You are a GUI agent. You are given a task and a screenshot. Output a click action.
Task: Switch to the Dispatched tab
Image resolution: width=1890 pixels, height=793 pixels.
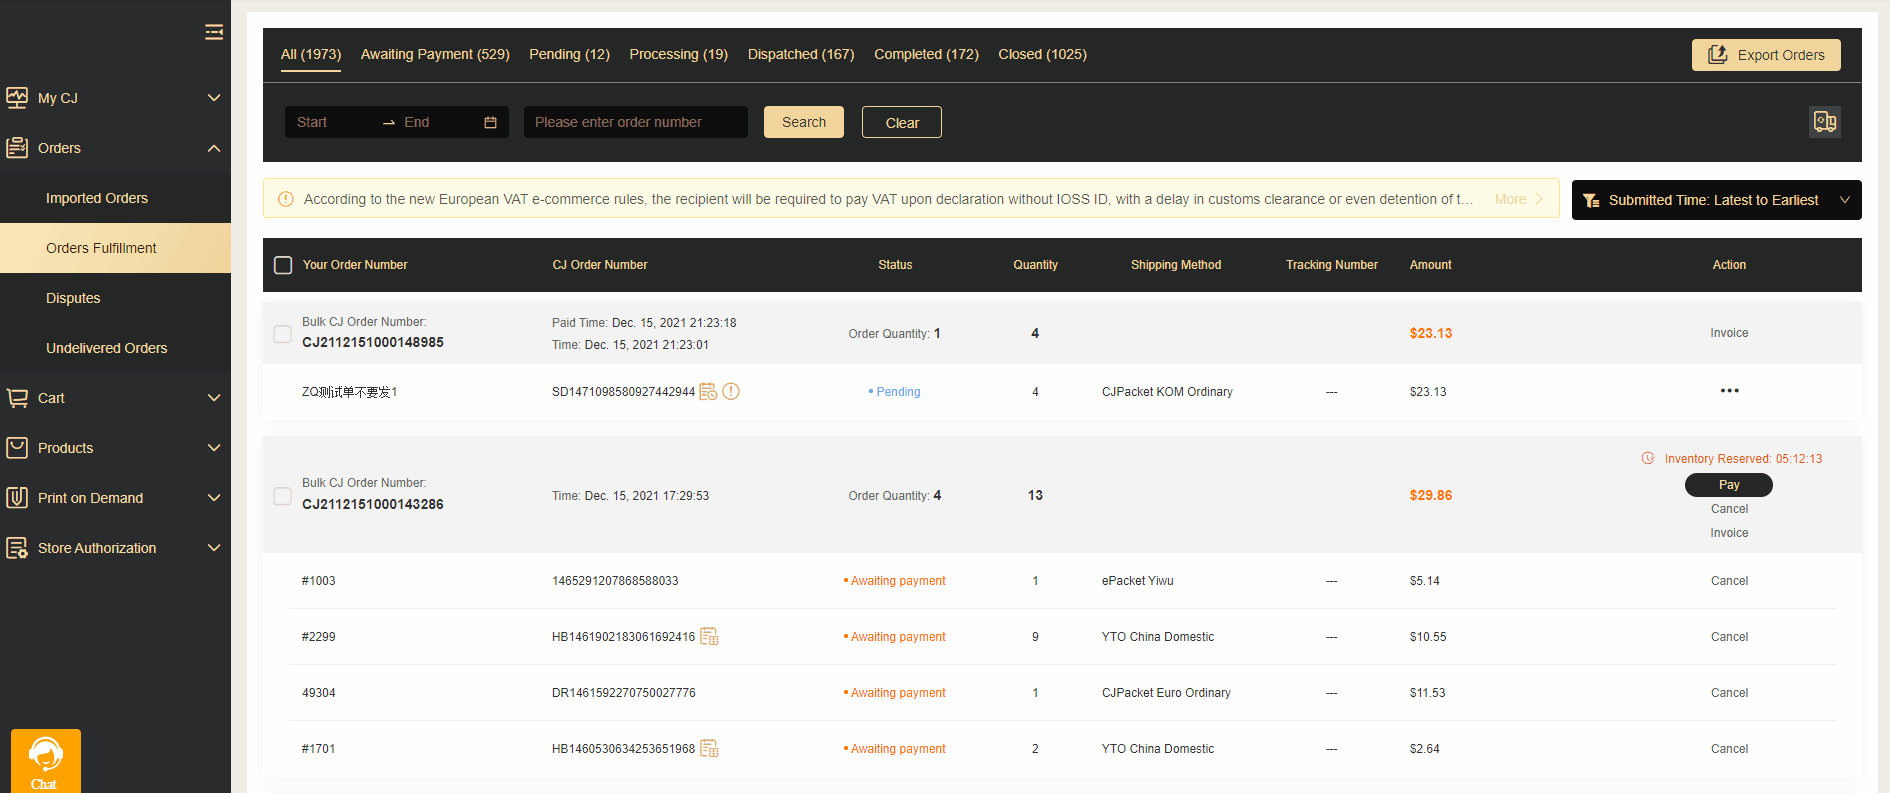coord(800,54)
